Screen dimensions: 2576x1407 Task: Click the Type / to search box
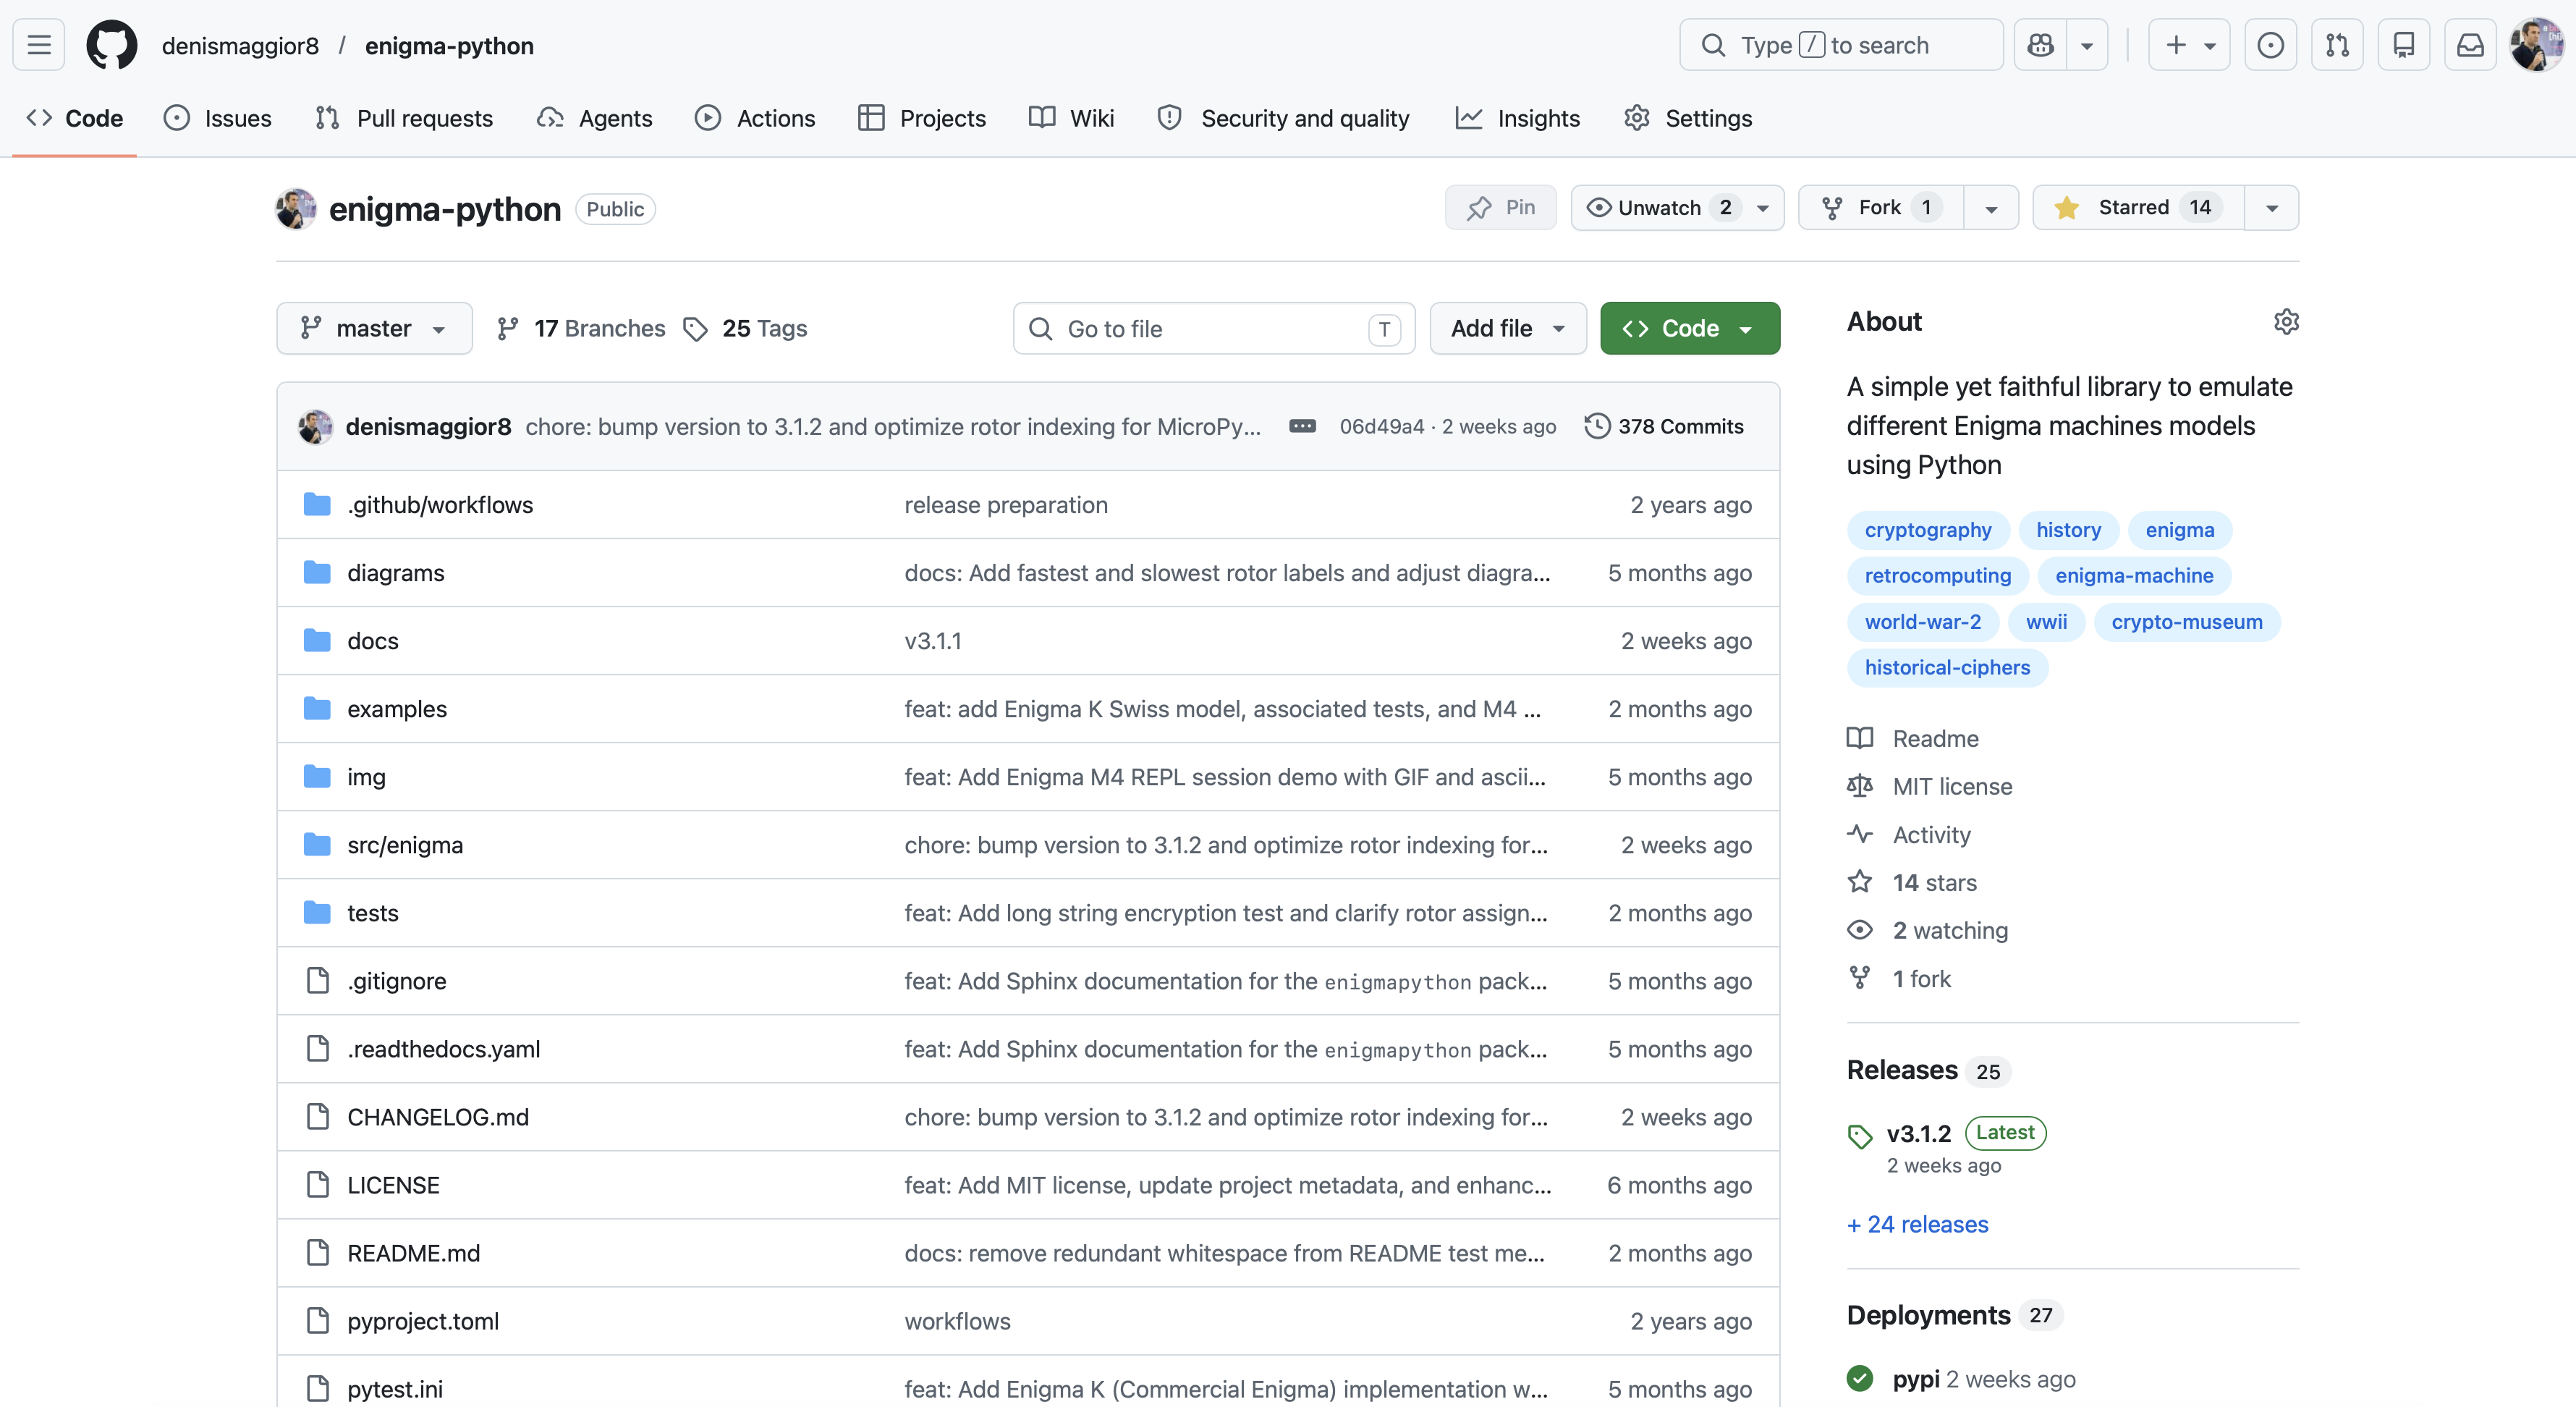click(1841, 45)
